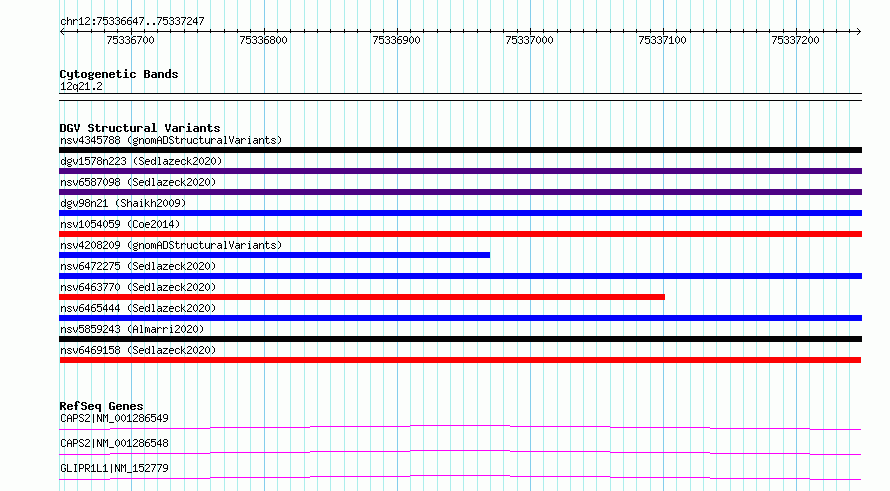
Task: Click the blue bar below nsv6472275
Action: click(460, 276)
